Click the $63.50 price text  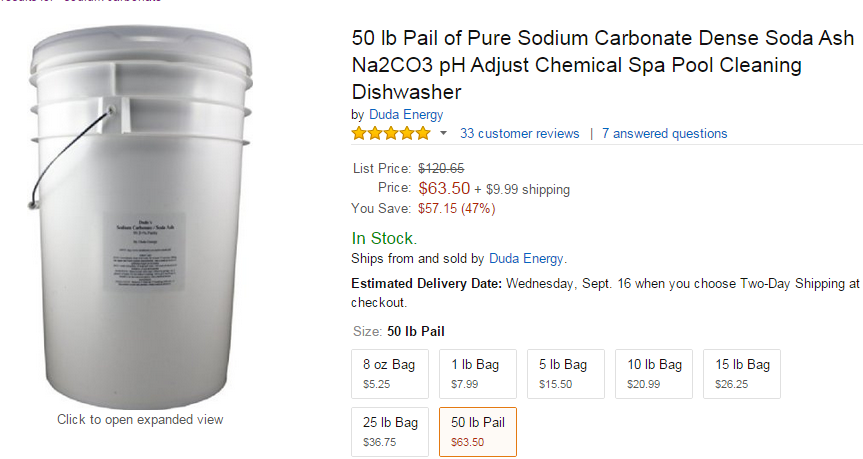point(444,188)
